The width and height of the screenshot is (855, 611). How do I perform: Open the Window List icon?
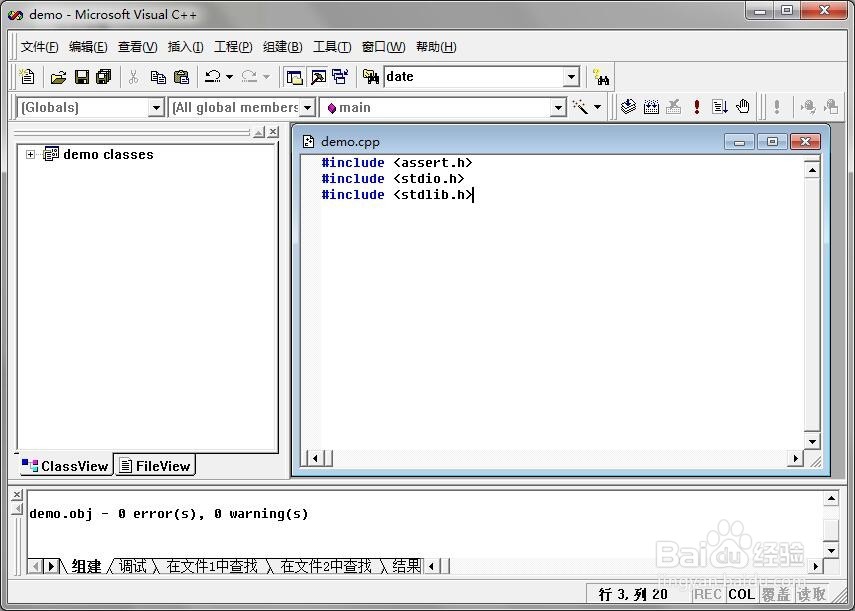(340, 77)
